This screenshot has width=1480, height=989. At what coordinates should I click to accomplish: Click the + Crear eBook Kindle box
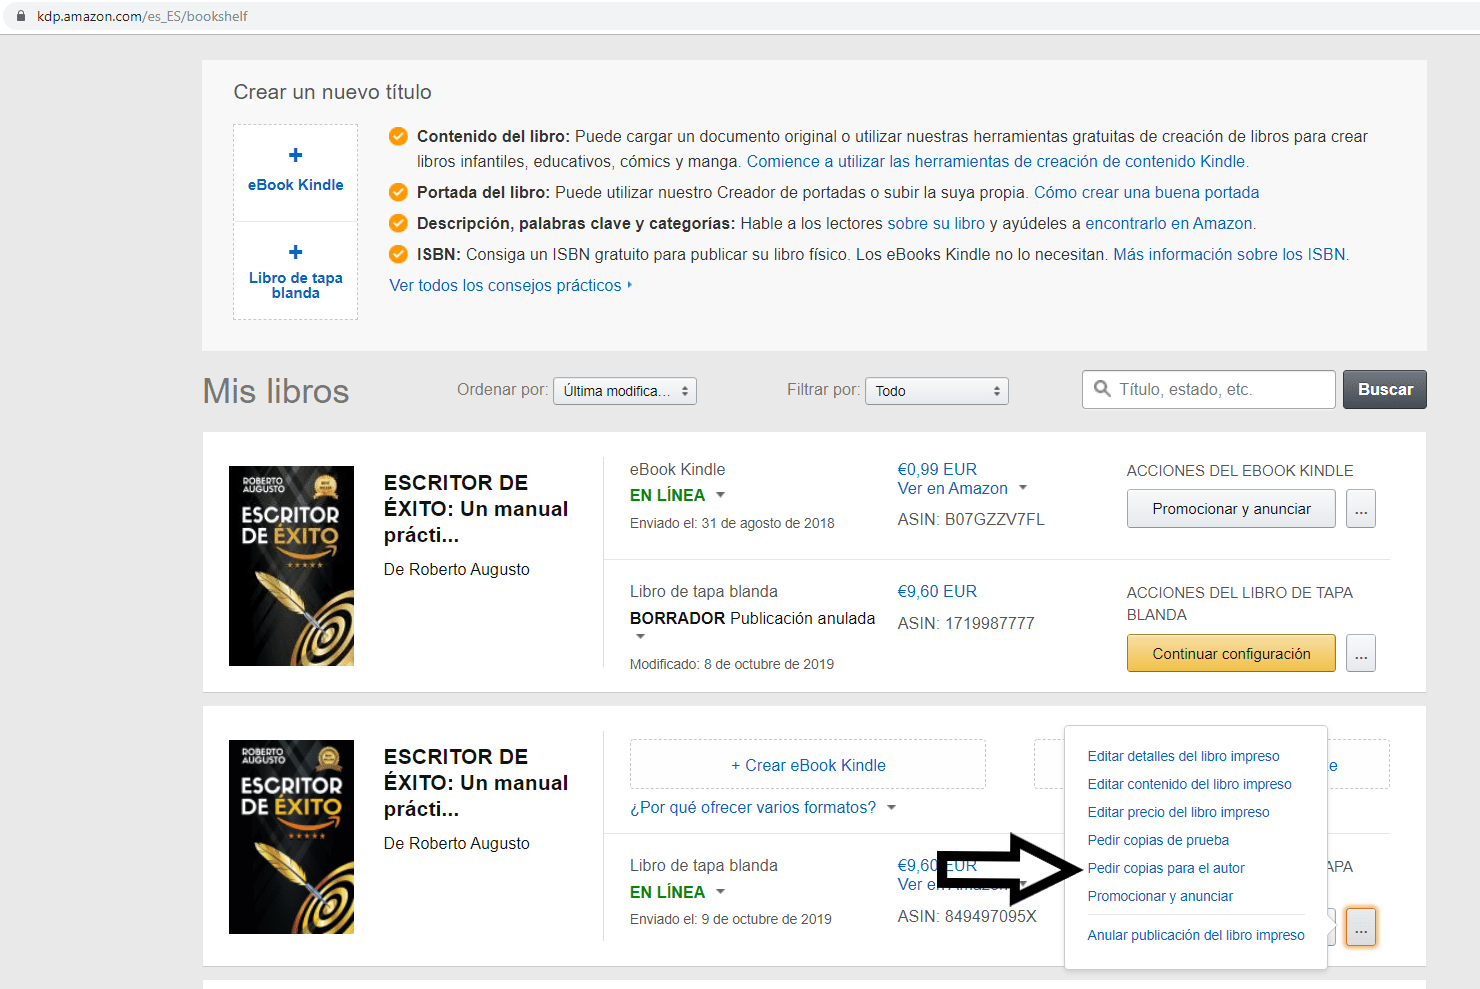click(x=808, y=765)
